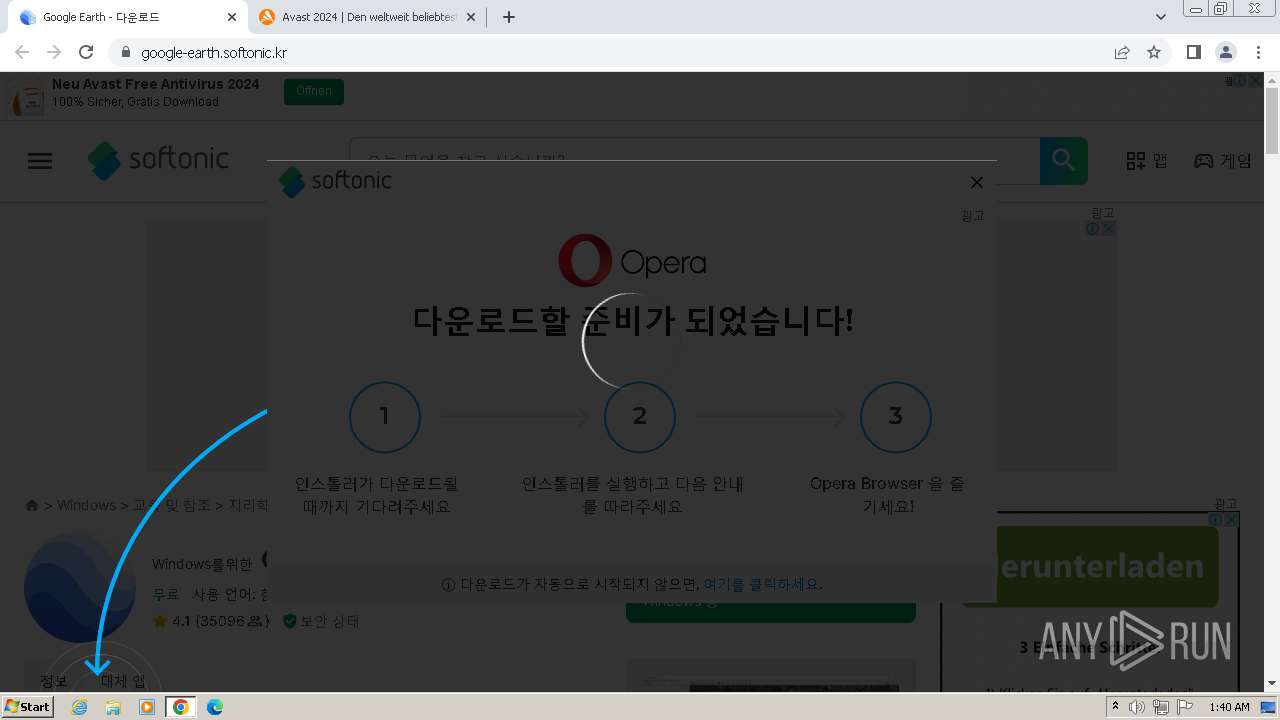Click the home icon in the breadcrumb
Screen dimensions: 1280x720
(x=32, y=505)
